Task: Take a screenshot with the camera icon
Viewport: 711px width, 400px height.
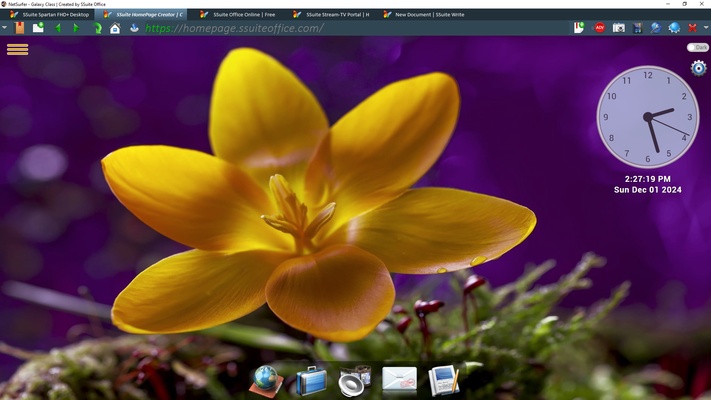Action: 618,28
